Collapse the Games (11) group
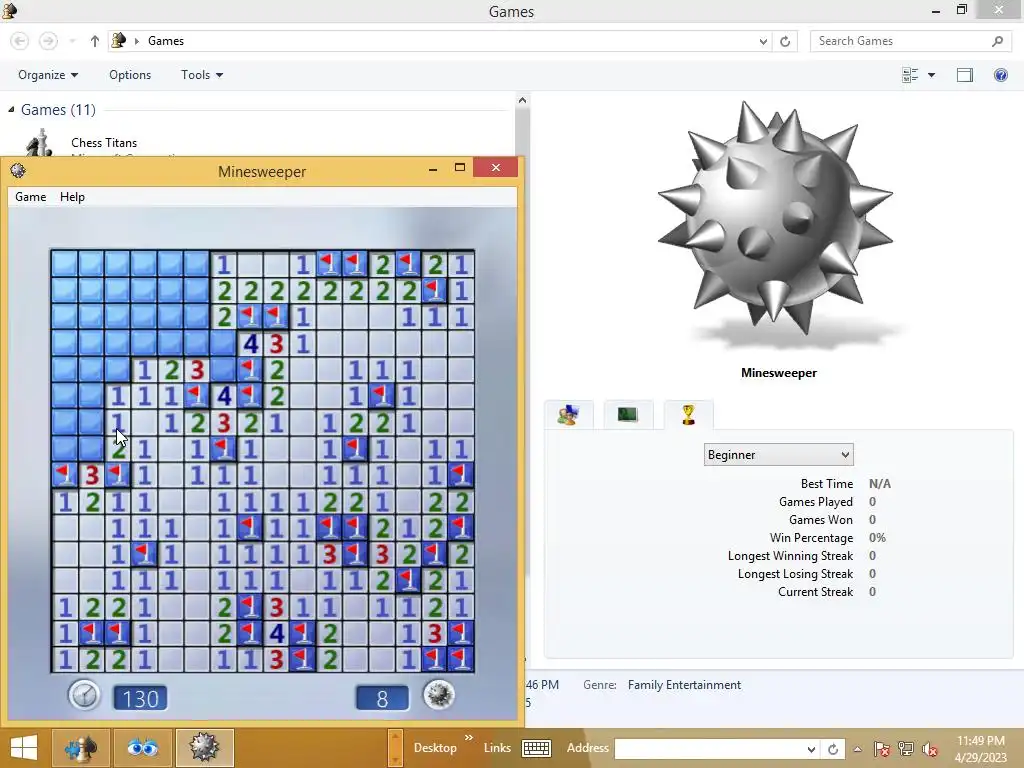The height and width of the screenshot is (768, 1024). 11,110
